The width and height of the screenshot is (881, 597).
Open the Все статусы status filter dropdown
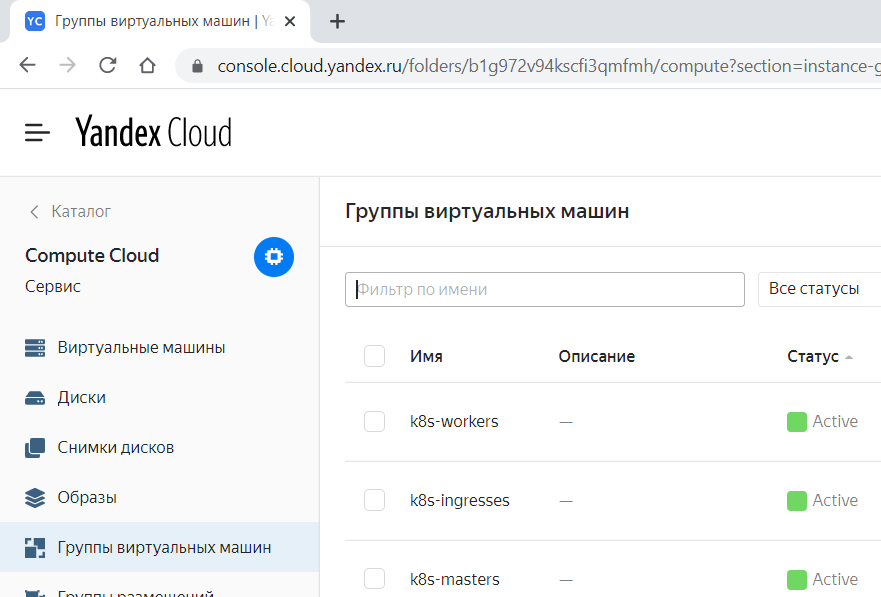point(819,289)
